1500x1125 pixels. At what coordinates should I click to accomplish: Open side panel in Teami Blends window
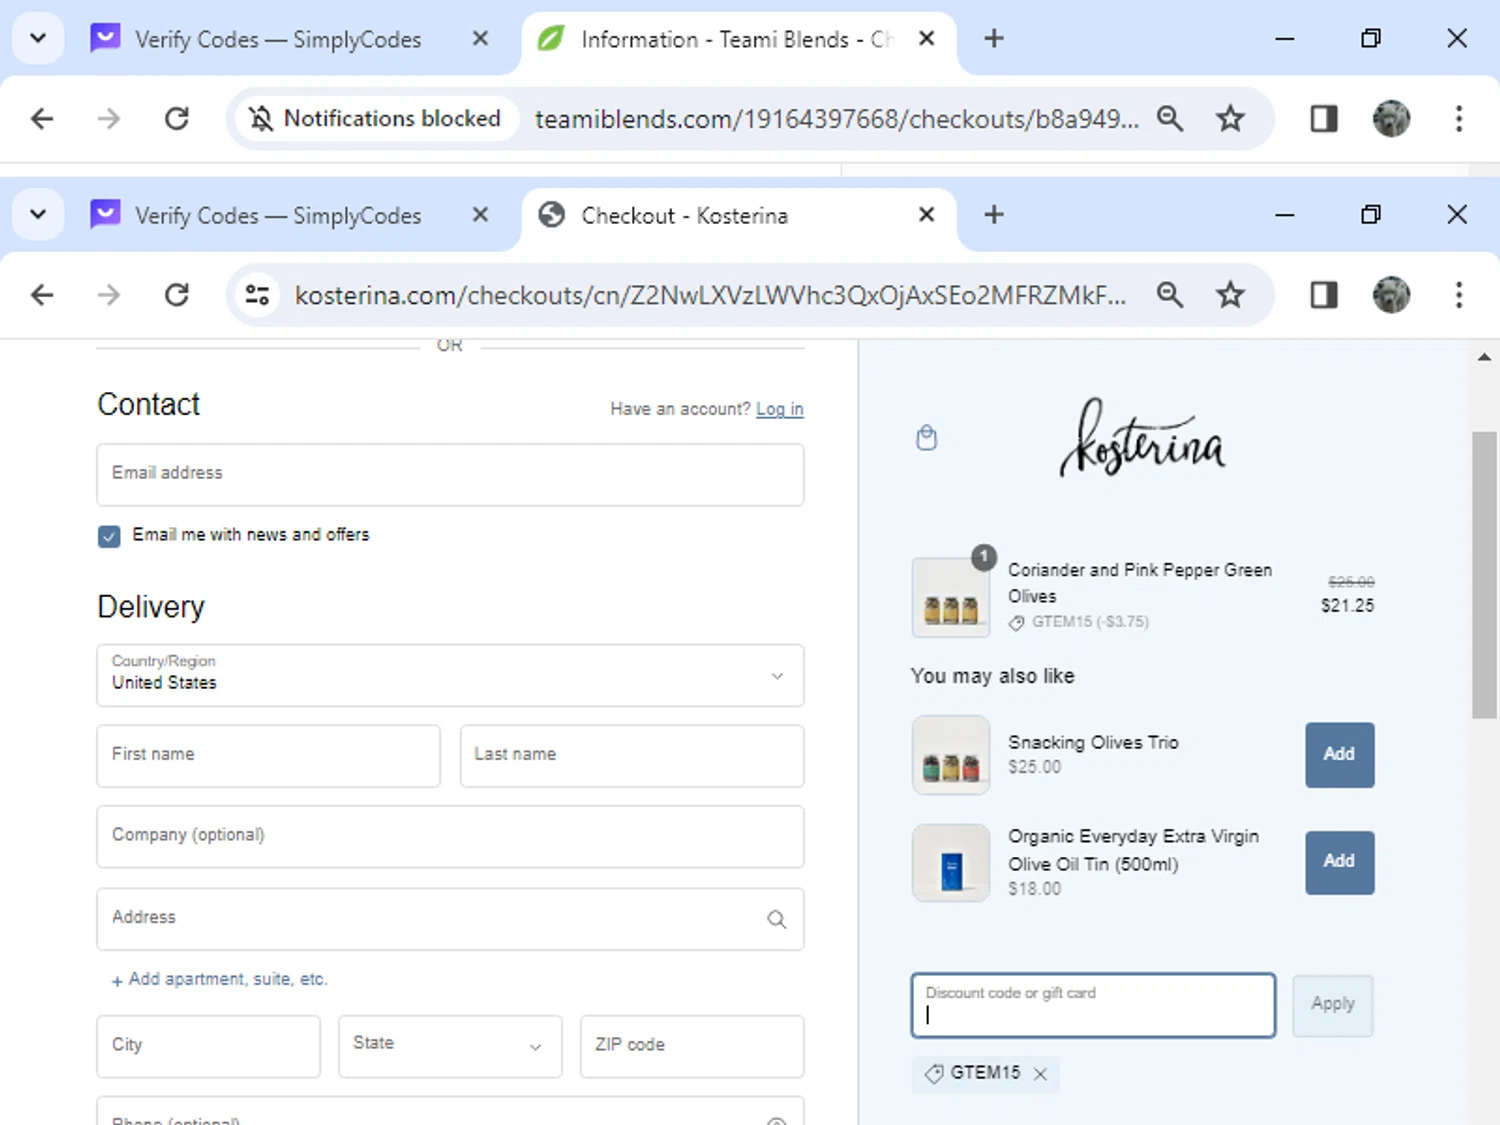[1324, 119]
